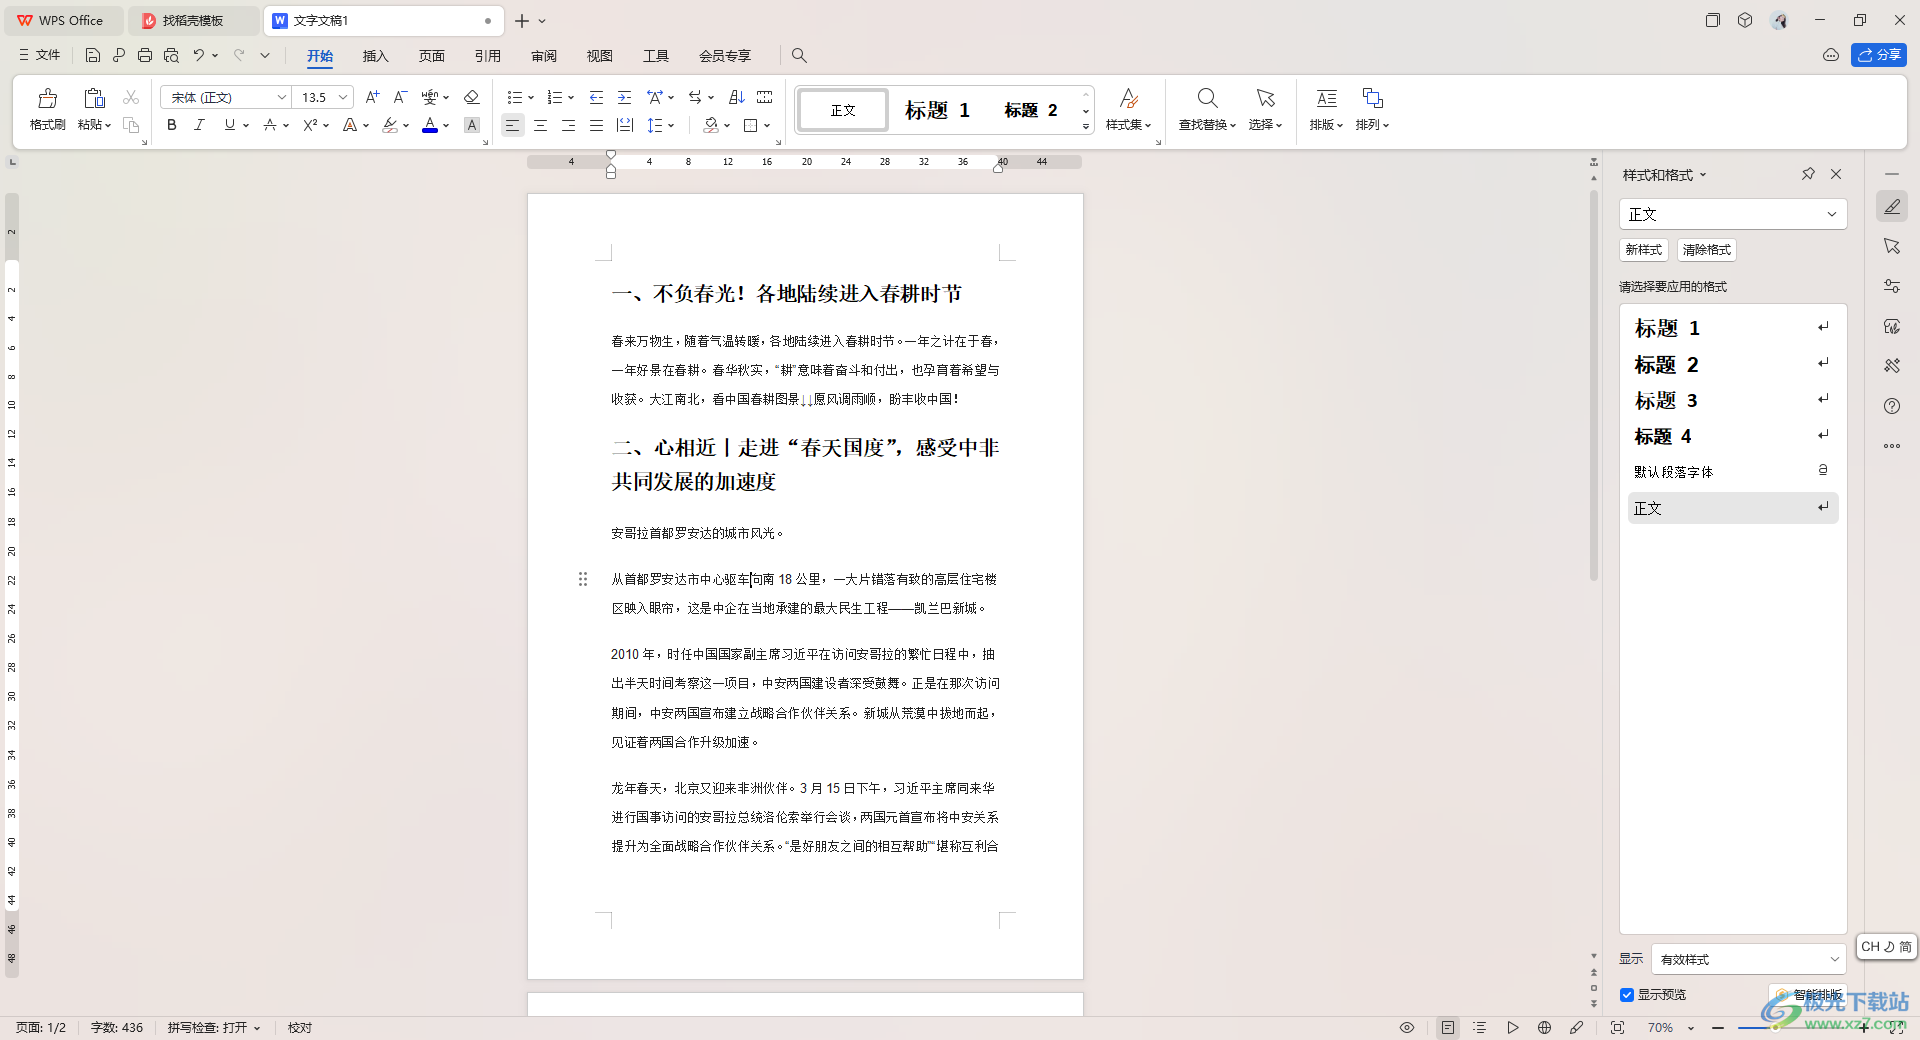Click the Print icon in the quick toolbar
Screen dimensions: 1920x1040
tap(145, 55)
